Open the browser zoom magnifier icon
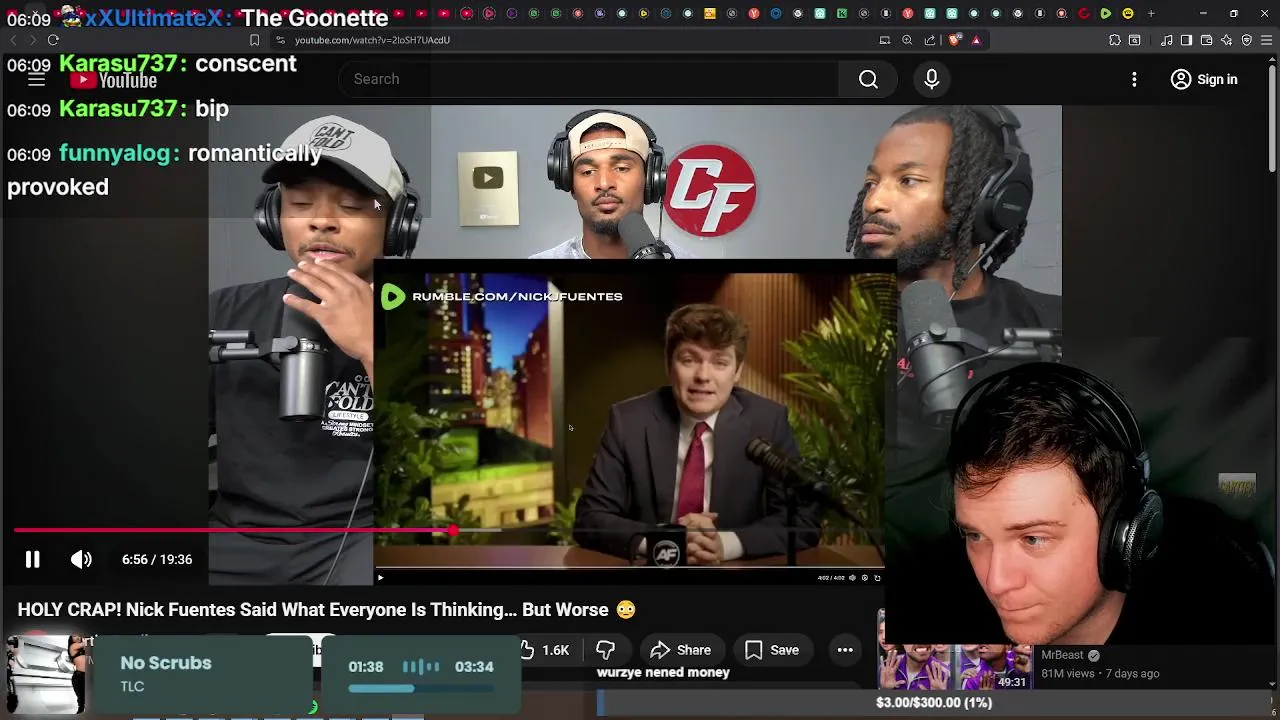The height and width of the screenshot is (720, 1280). tap(907, 40)
